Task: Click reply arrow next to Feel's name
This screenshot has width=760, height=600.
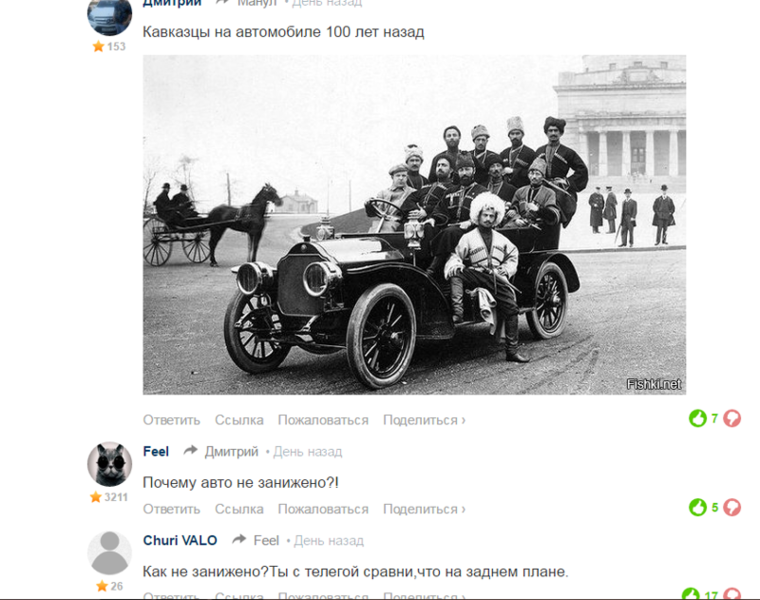Action: pos(190,451)
